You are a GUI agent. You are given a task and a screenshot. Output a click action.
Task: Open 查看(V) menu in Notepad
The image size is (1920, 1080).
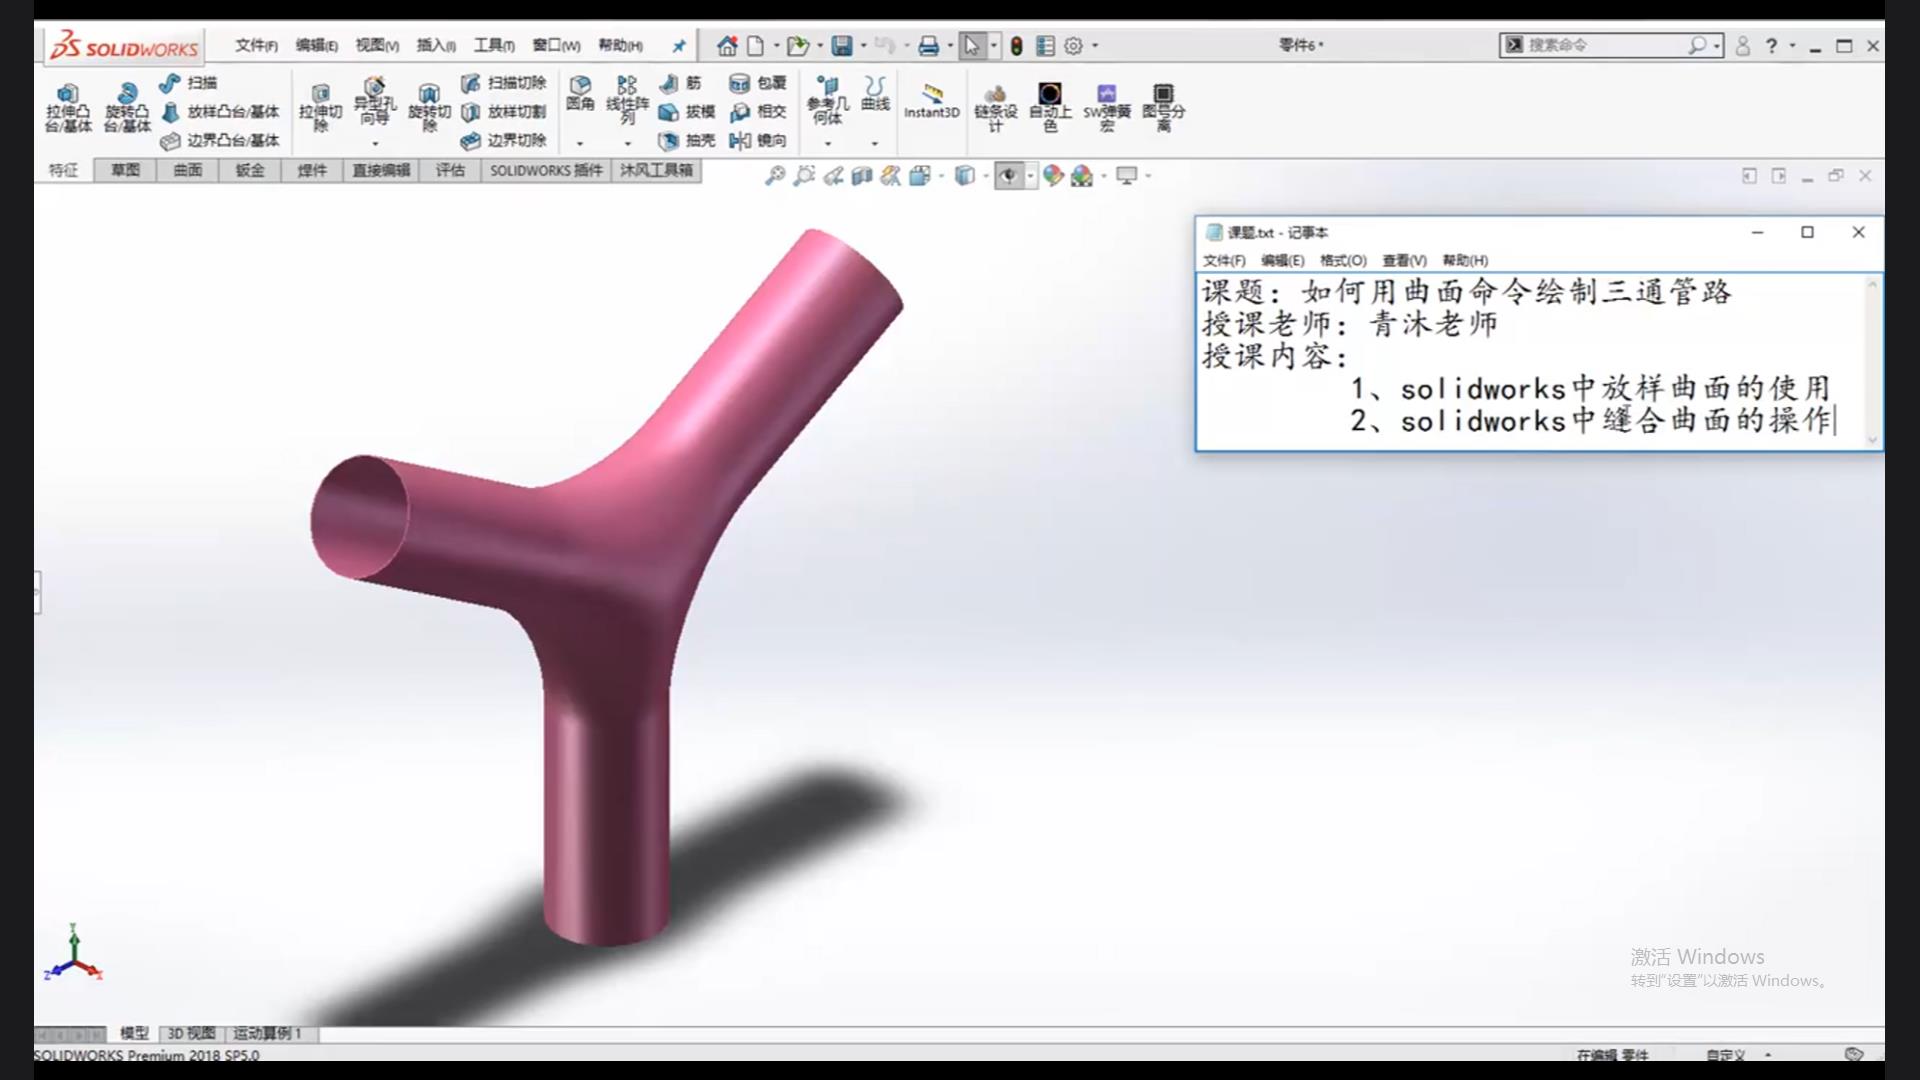click(1404, 261)
